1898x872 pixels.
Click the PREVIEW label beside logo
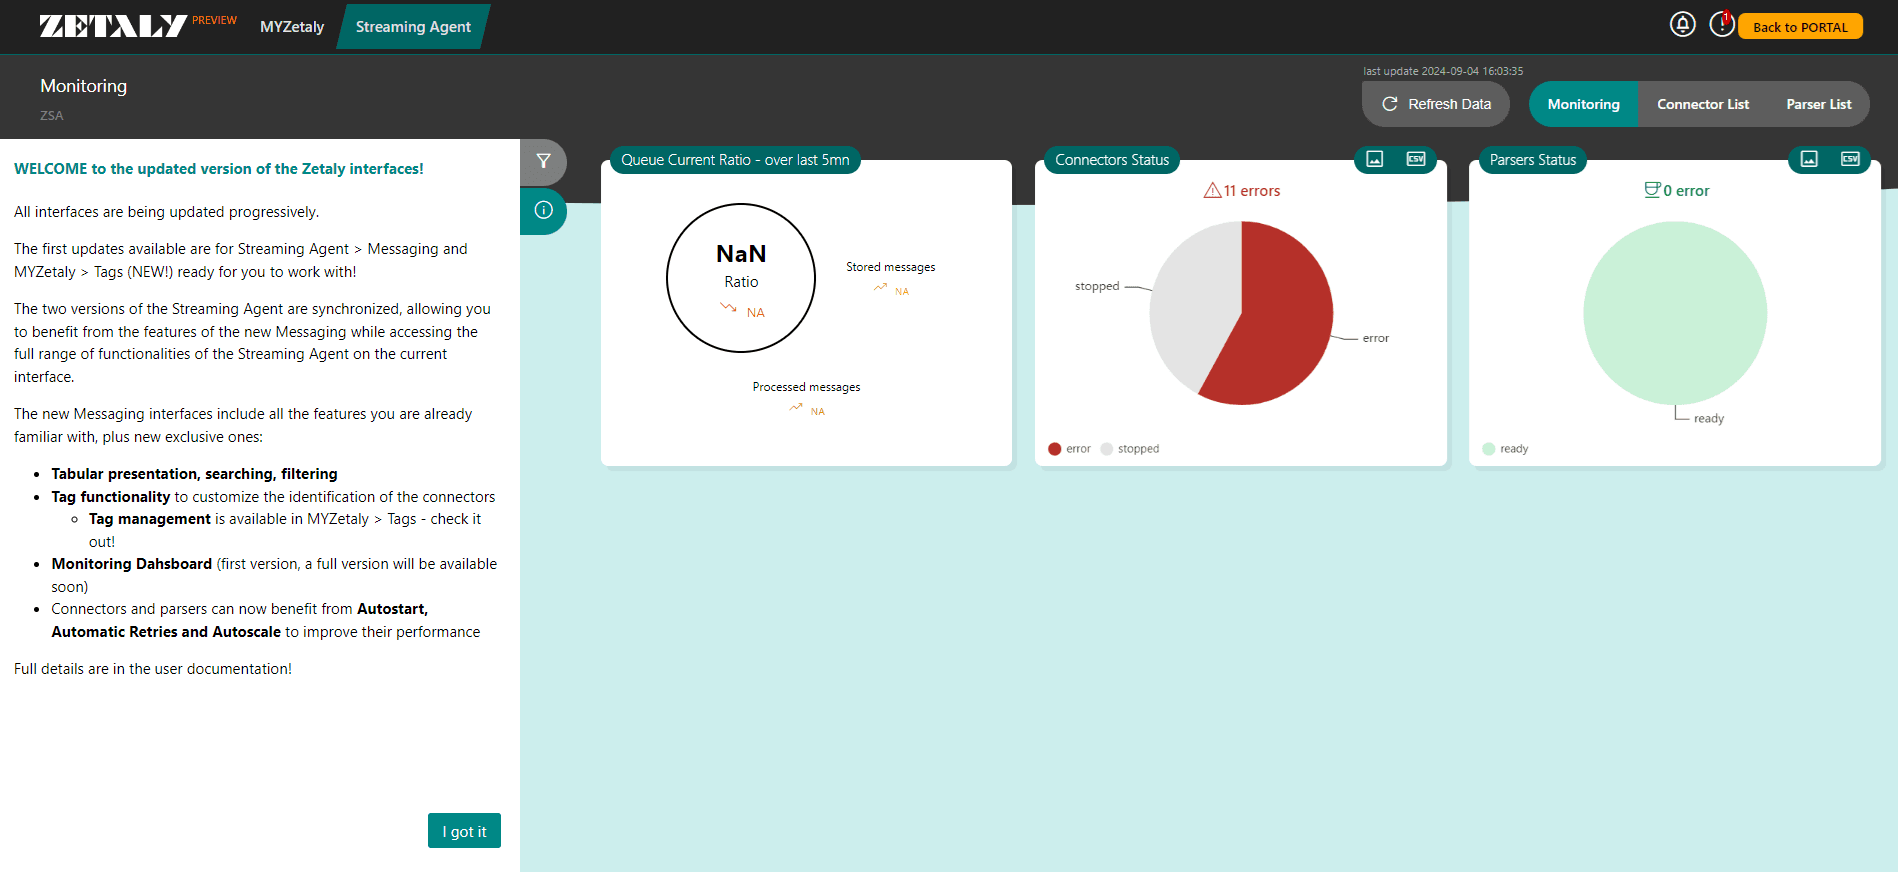pyautogui.click(x=215, y=20)
